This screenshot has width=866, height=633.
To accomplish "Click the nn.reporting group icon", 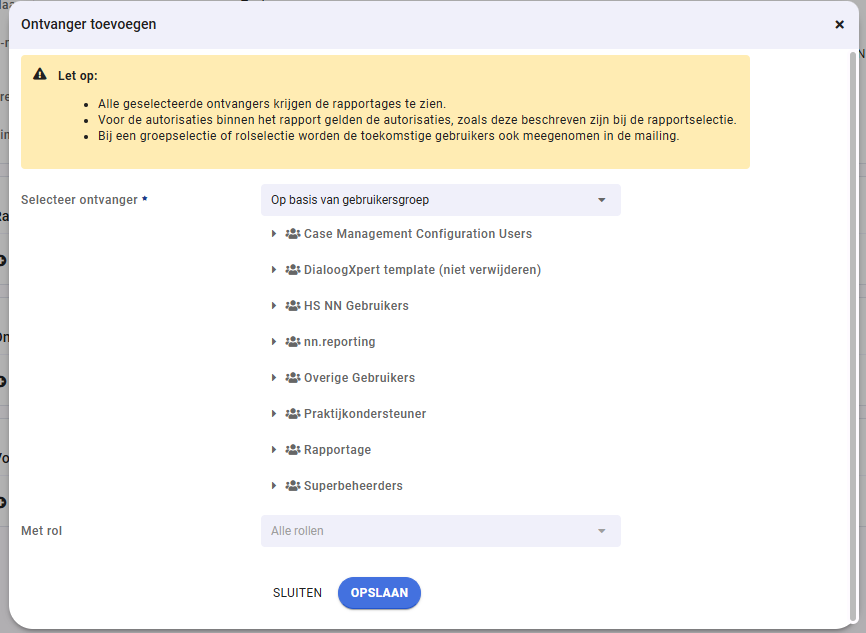I will click(292, 342).
